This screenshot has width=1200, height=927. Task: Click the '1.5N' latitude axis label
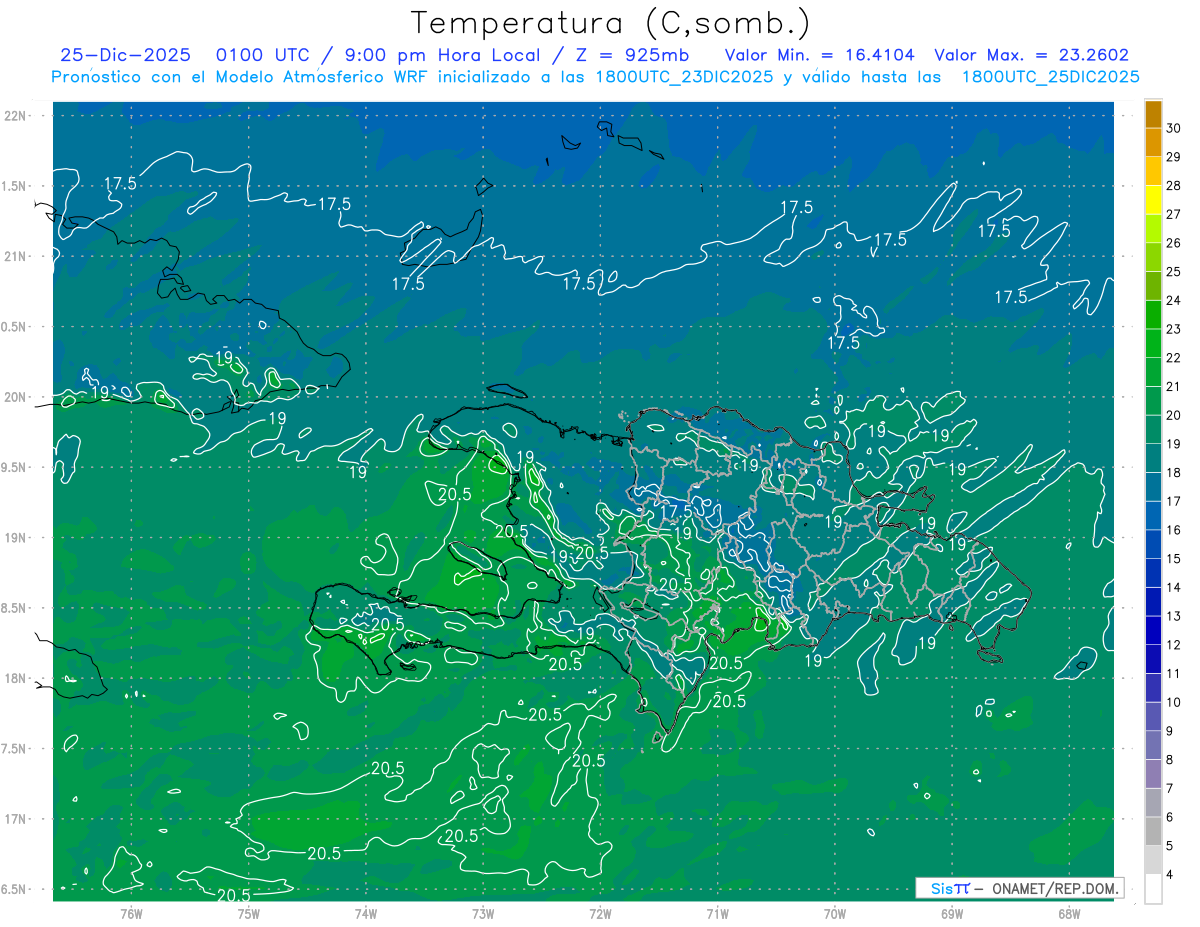(14, 186)
